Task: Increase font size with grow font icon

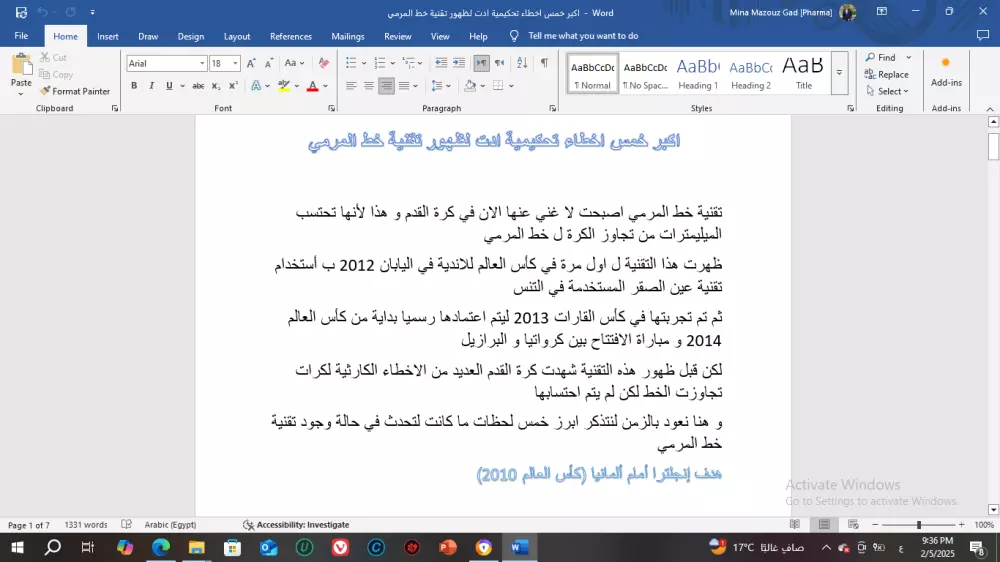Action: (251, 63)
